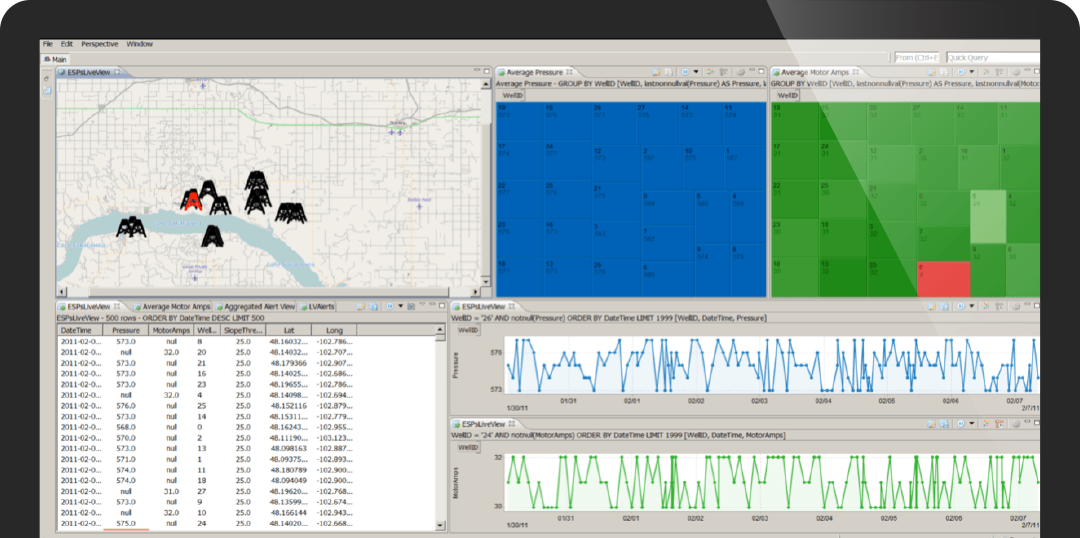Image resolution: width=1080 pixels, height=538 pixels.
Task: Open dropdown arrow beside pause in MotorAmps chart panel
Action: coord(972,424)
